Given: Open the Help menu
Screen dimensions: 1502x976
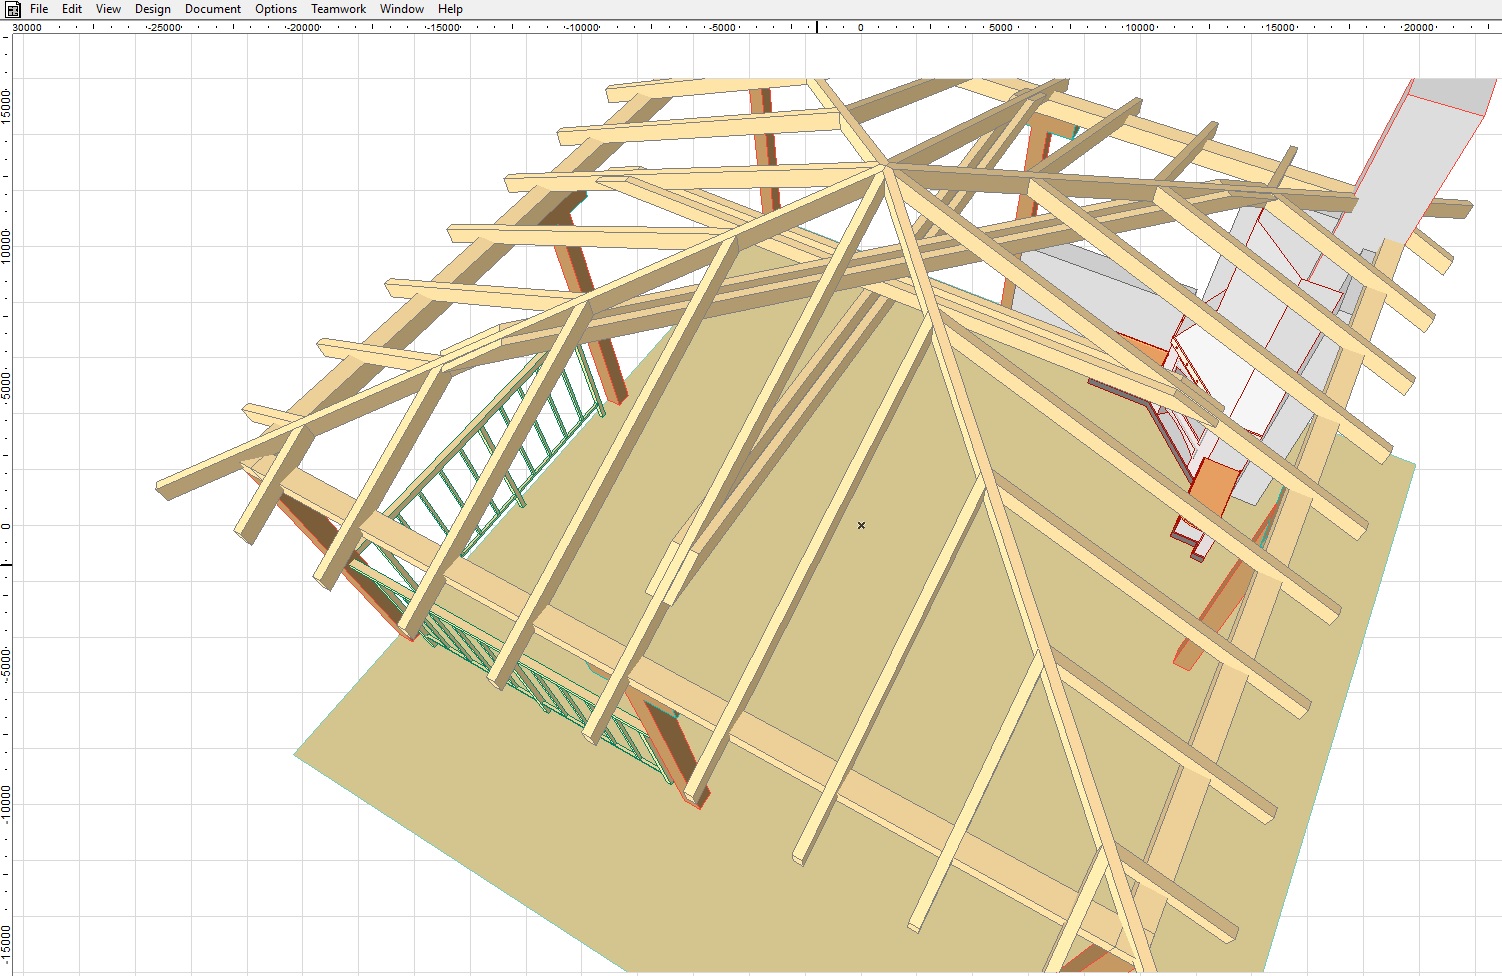Looking at the screenshot, I should (450, 9).
